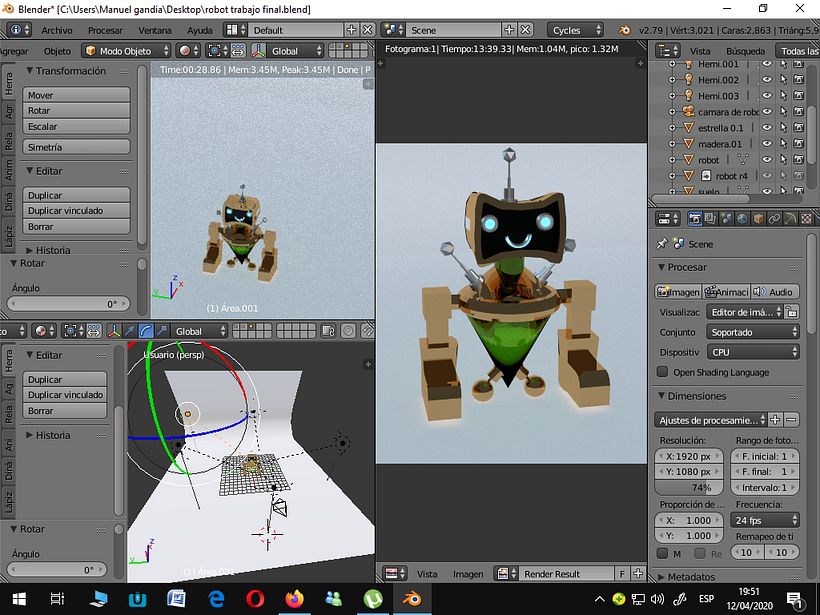Hide Hemi.002 with its eye icon
This screenshot has width=820, height=615.
click(x=767, y=79)
